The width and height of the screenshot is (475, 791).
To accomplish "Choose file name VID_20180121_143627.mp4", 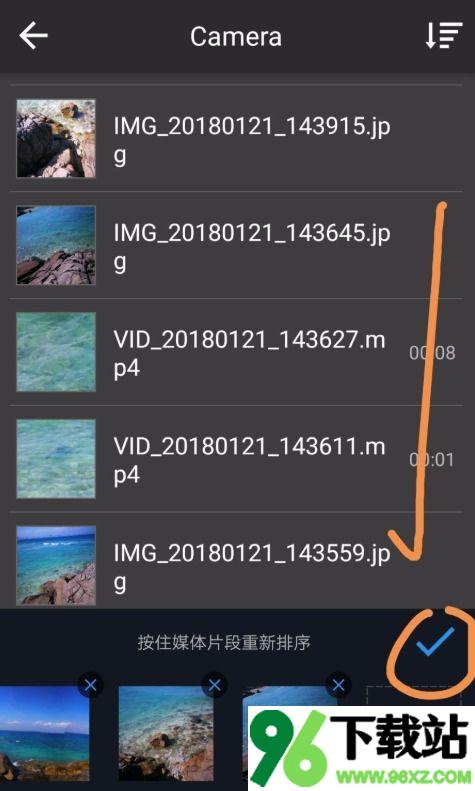I will click(x=250, y=353).
